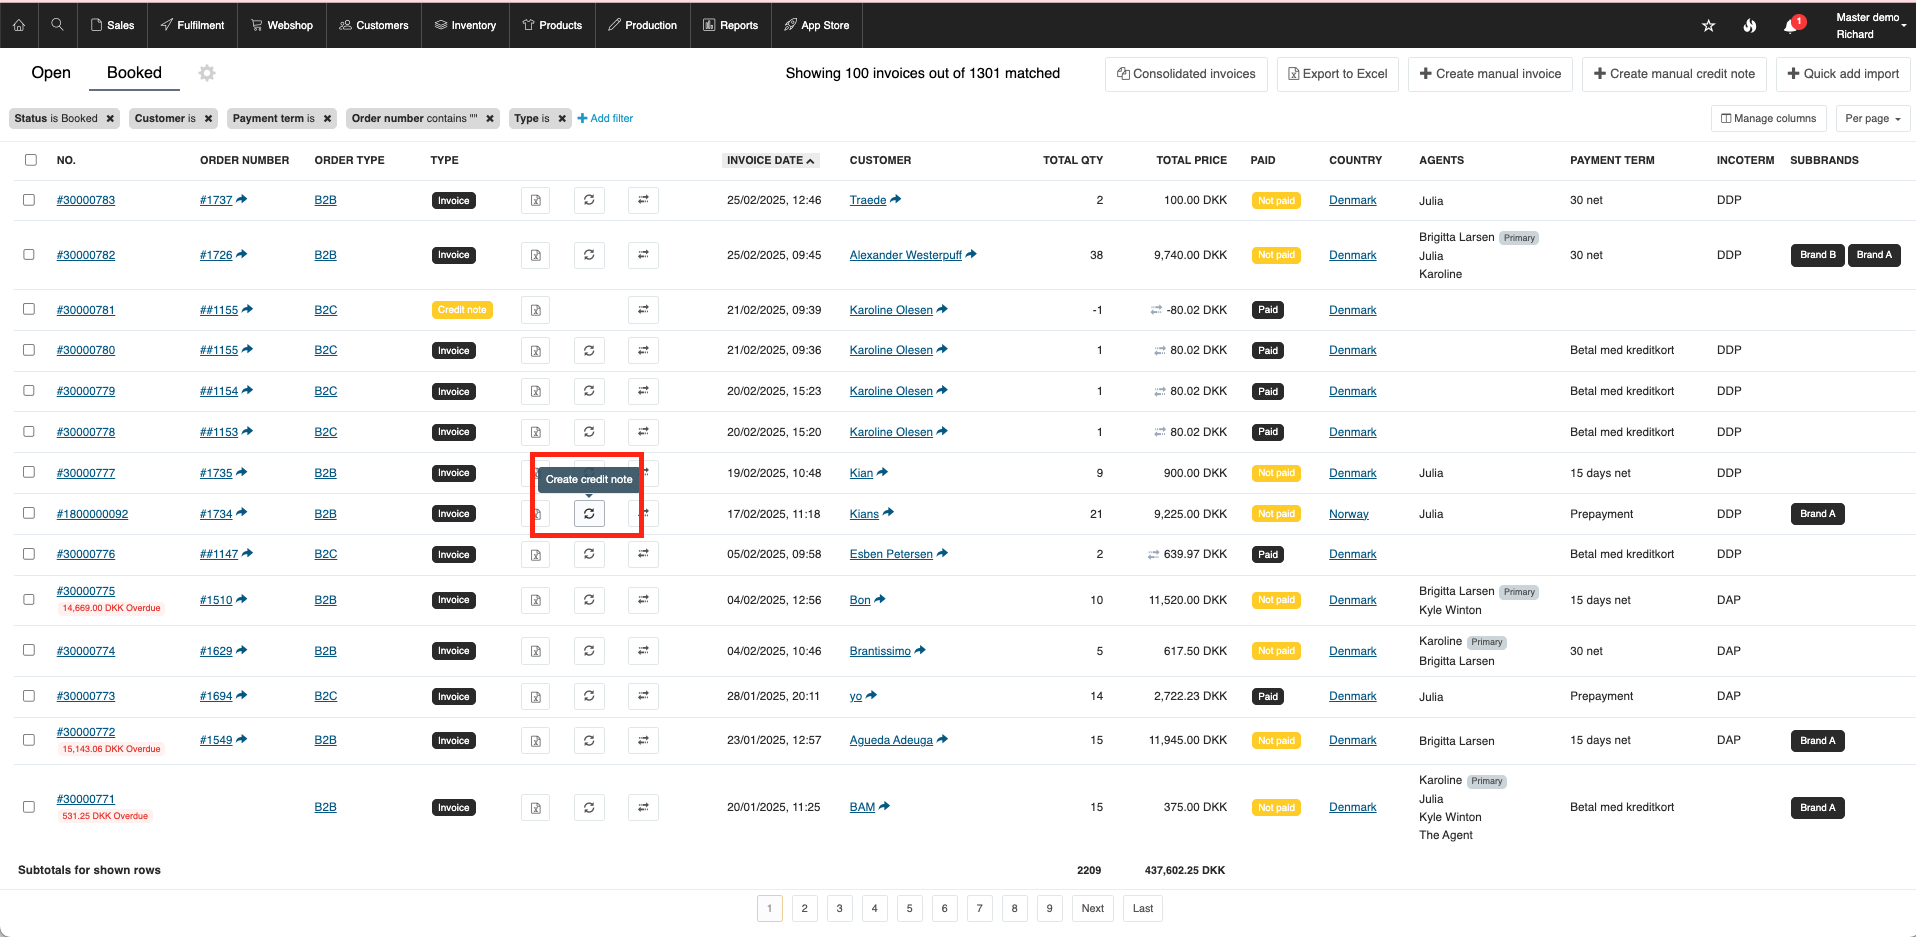Viewport: 1916px width, 937px height.
Task: Open customer link Alexander Westerpuff
Action: point(905,255)
